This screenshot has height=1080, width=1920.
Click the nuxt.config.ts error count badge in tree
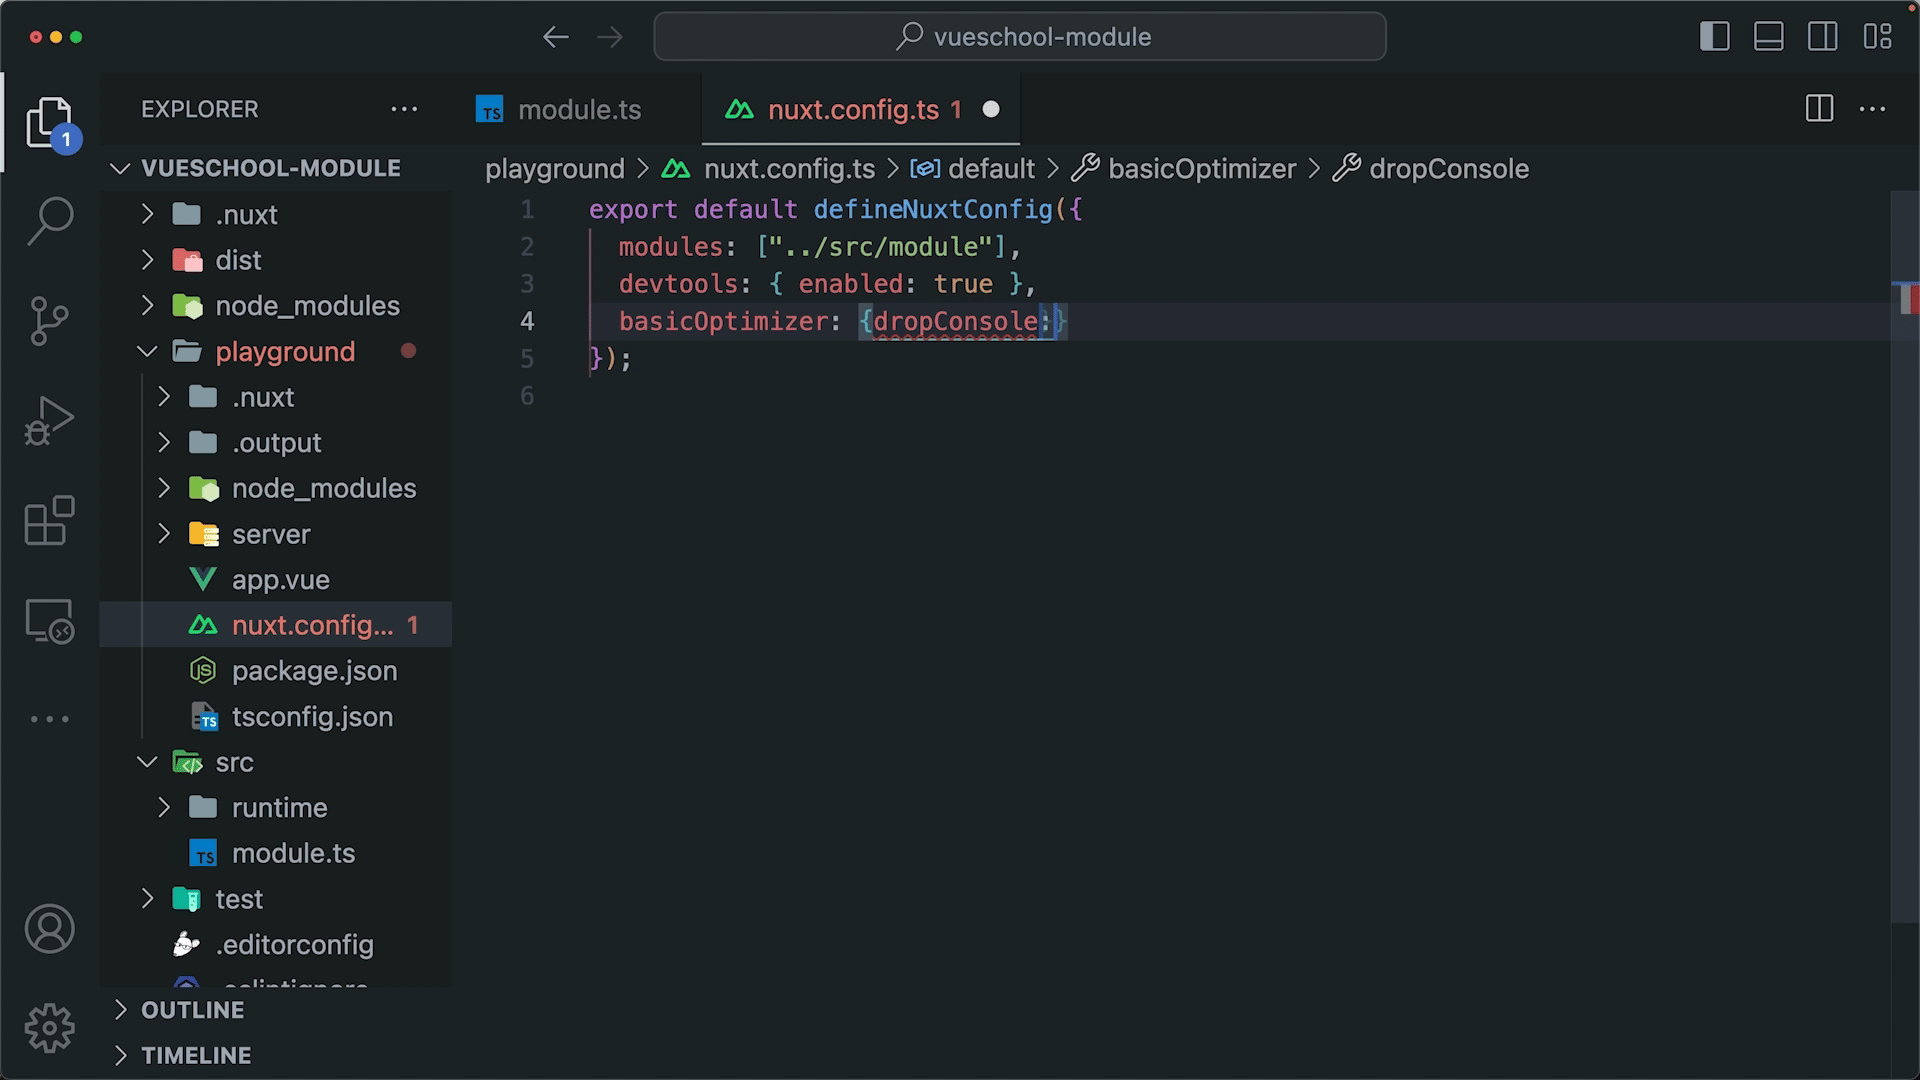tap(412, 625)
